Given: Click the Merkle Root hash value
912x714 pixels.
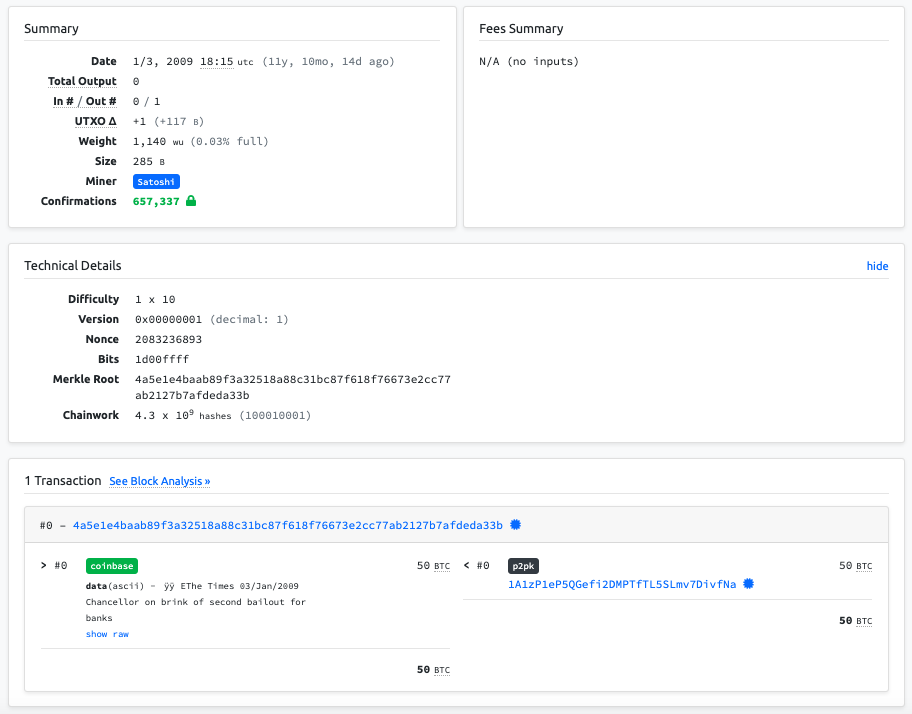Looking at the screenshot, I should (x=292, y=387).
